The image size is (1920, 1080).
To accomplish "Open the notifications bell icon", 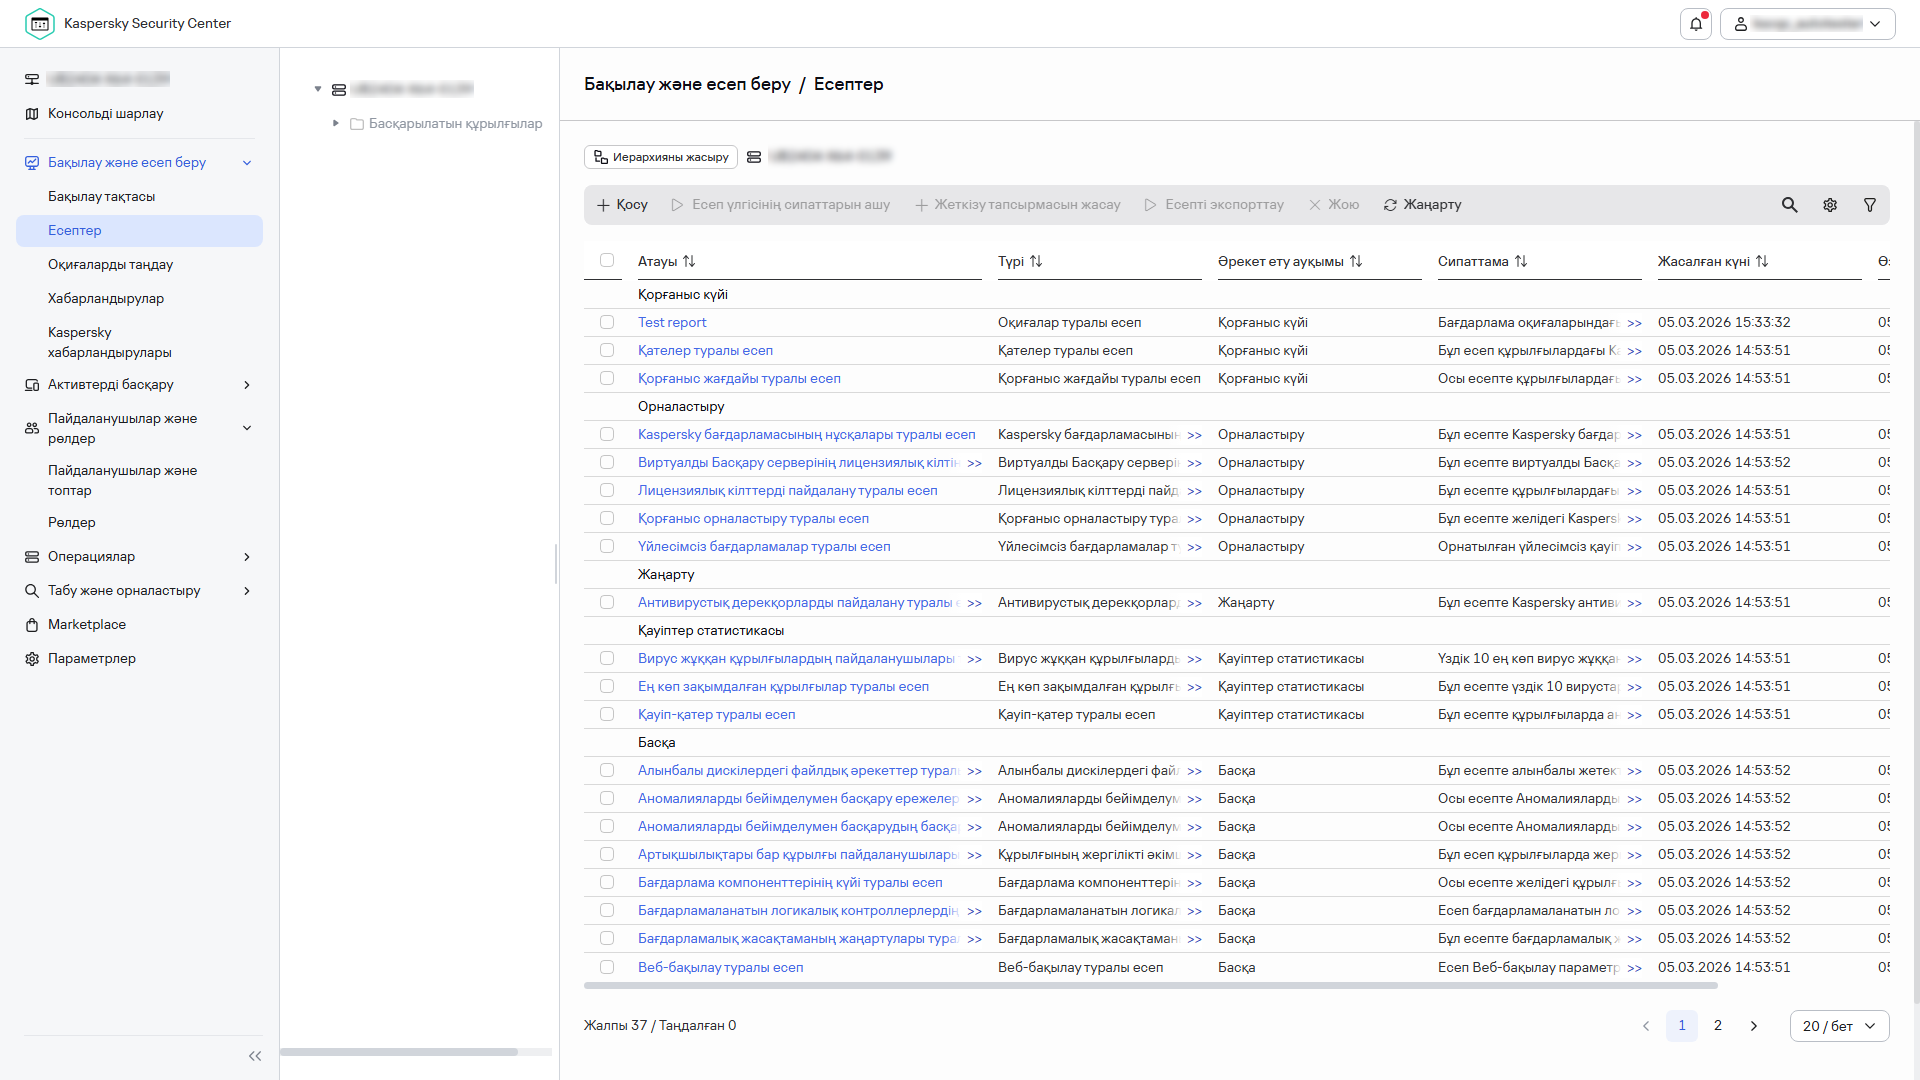I will coord(1695,24).
